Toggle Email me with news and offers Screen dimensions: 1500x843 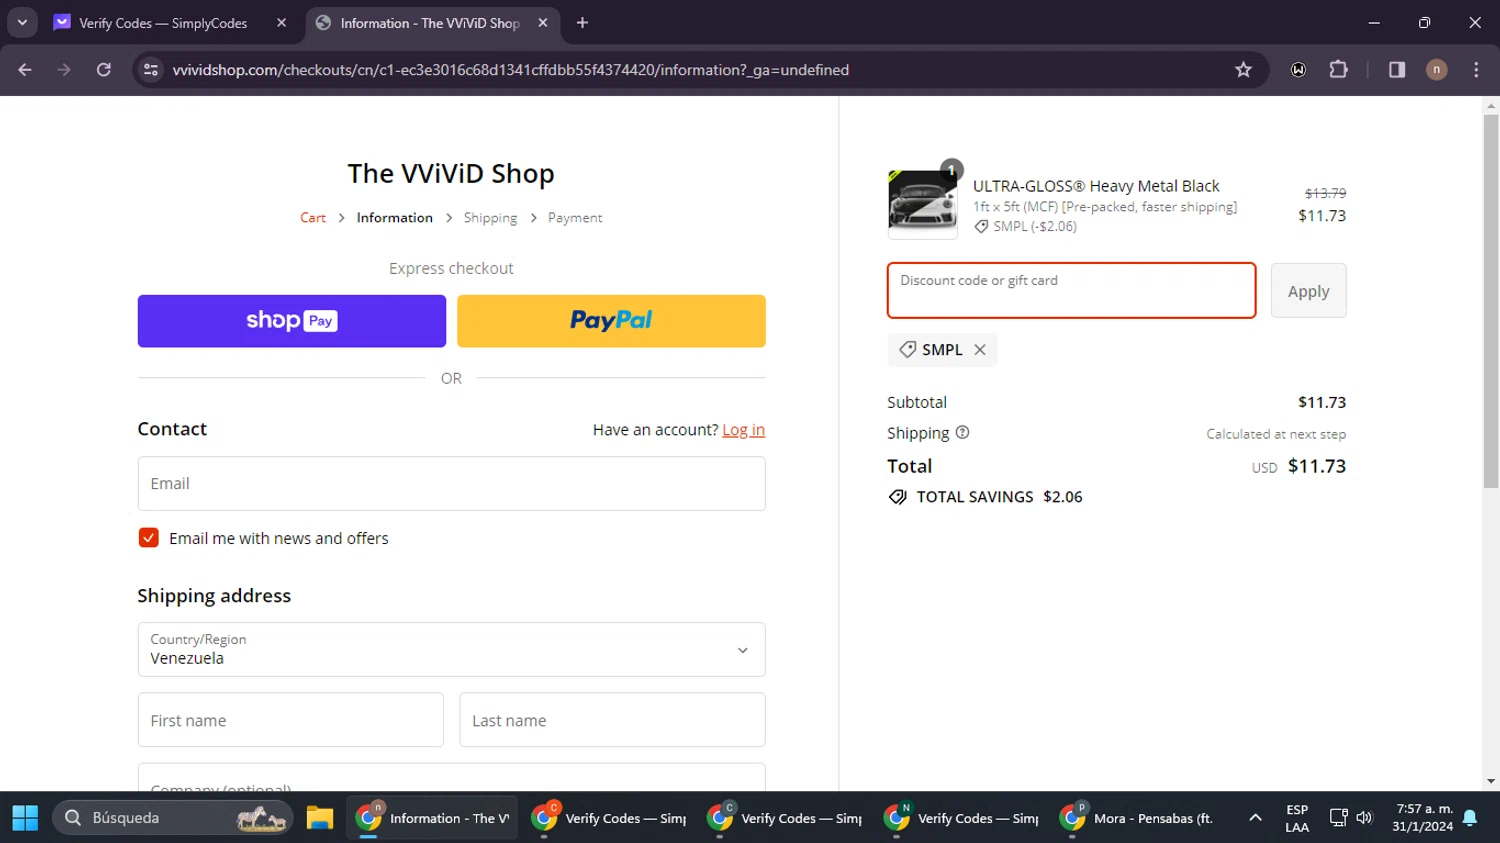click(x=149, y=538)
